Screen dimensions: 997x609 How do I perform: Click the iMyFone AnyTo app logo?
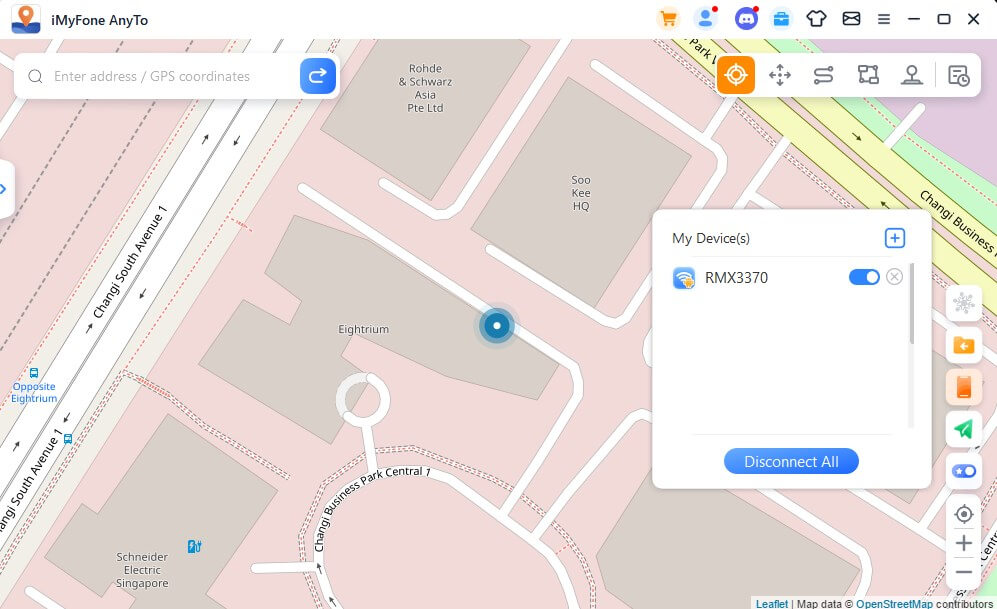tap(26, 19)
